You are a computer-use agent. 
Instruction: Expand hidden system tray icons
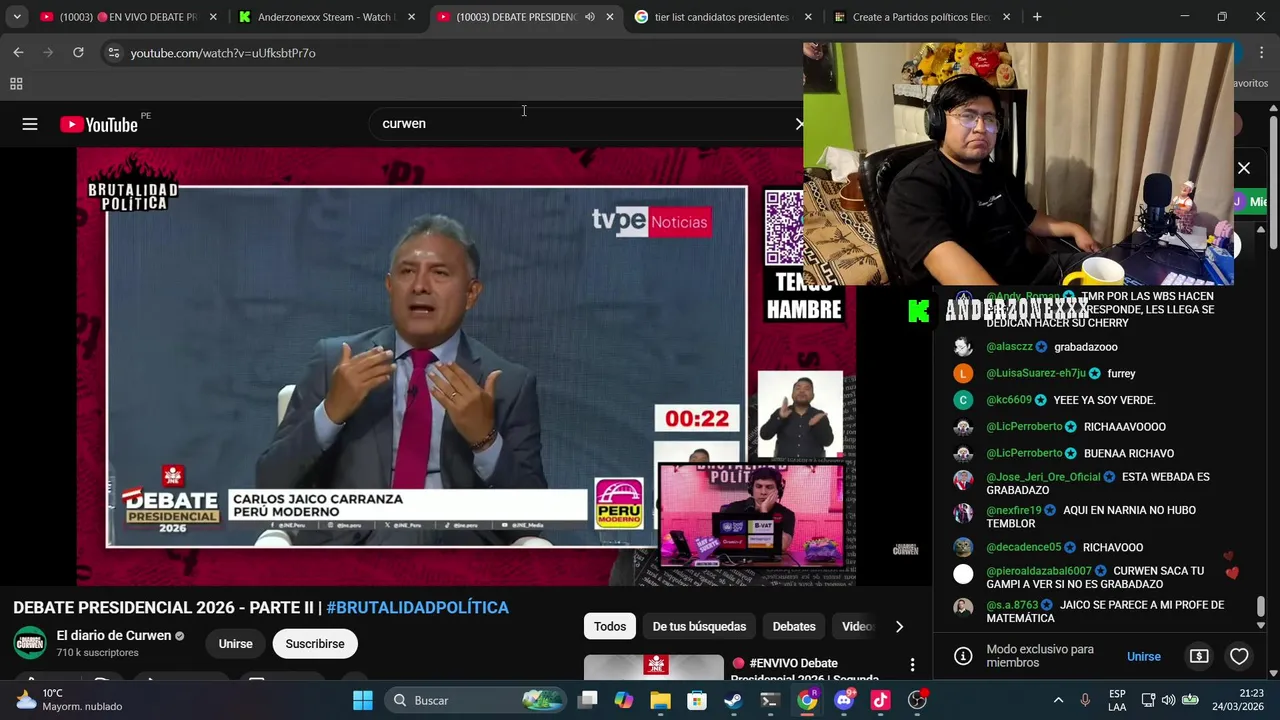pos(1058,700)
